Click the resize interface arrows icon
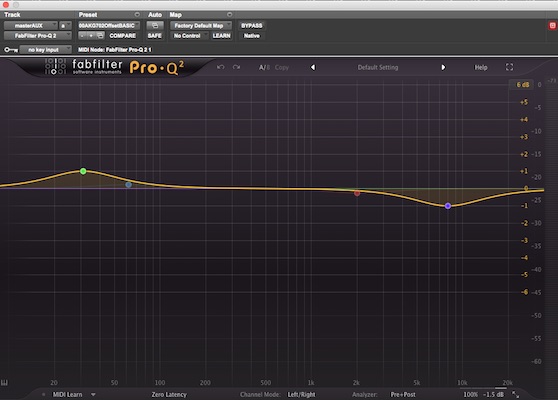 515,394
